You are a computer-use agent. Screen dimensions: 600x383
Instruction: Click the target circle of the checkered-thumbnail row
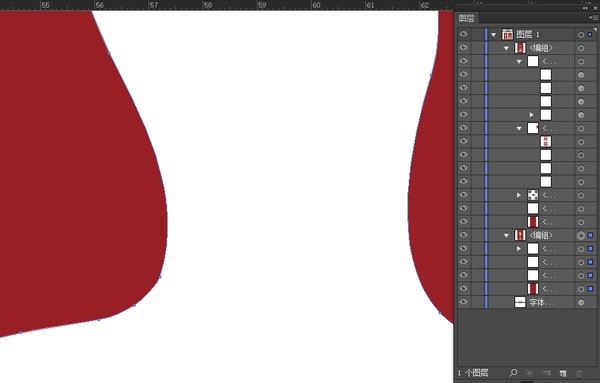tap(581, 195)
